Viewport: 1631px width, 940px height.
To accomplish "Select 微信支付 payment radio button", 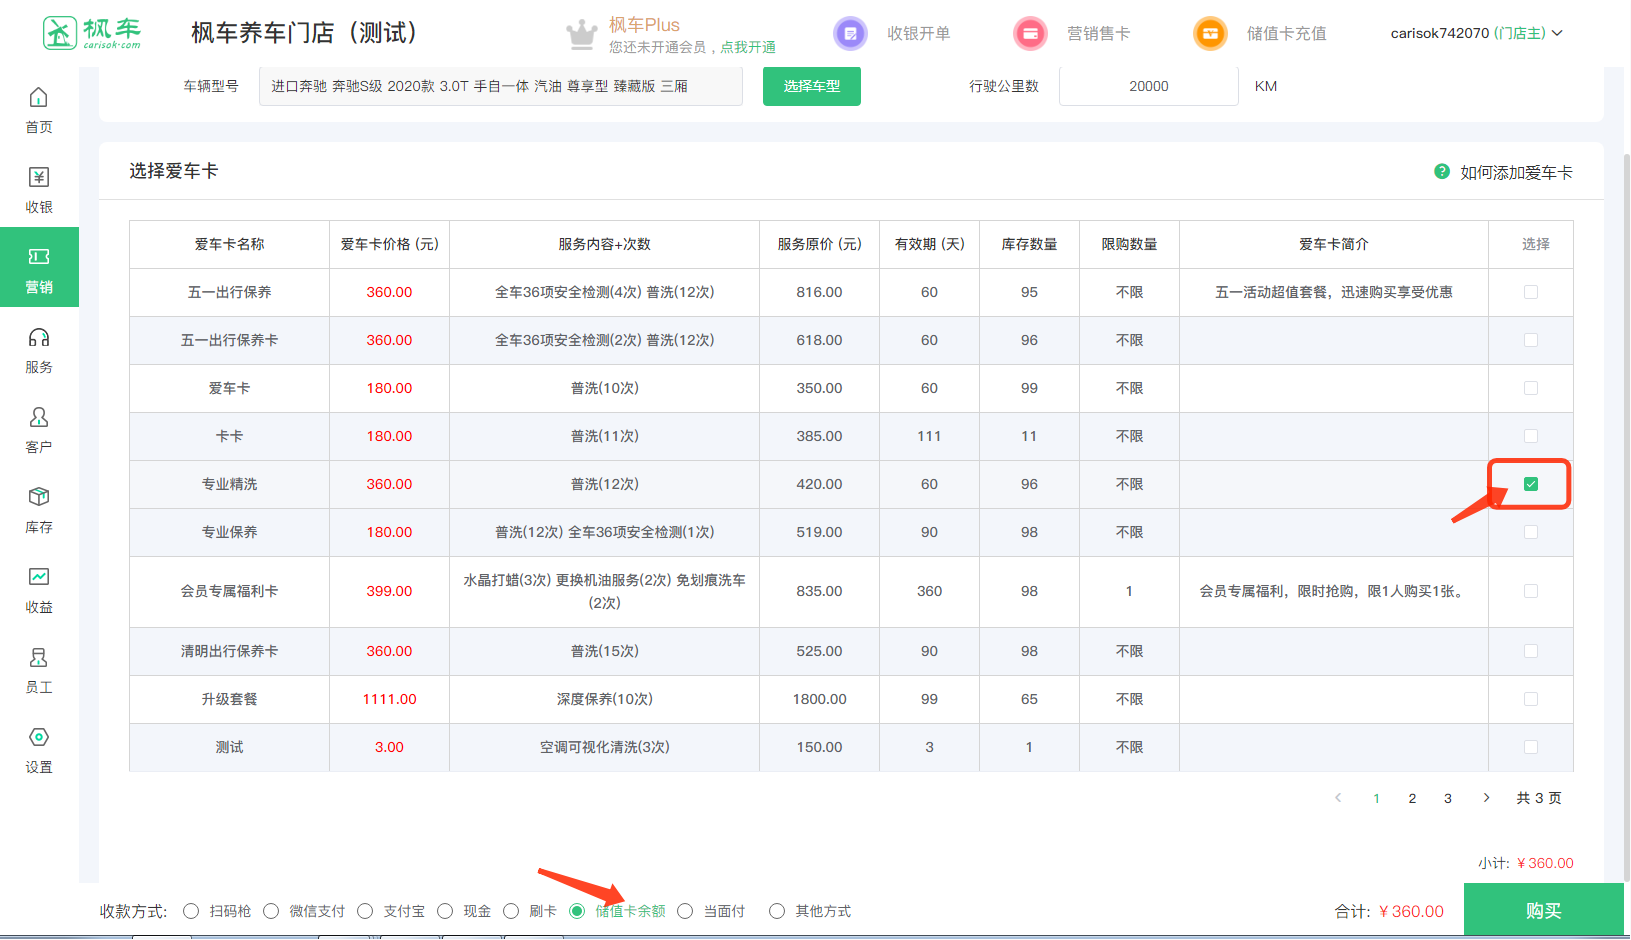I will tap(271, 911).
